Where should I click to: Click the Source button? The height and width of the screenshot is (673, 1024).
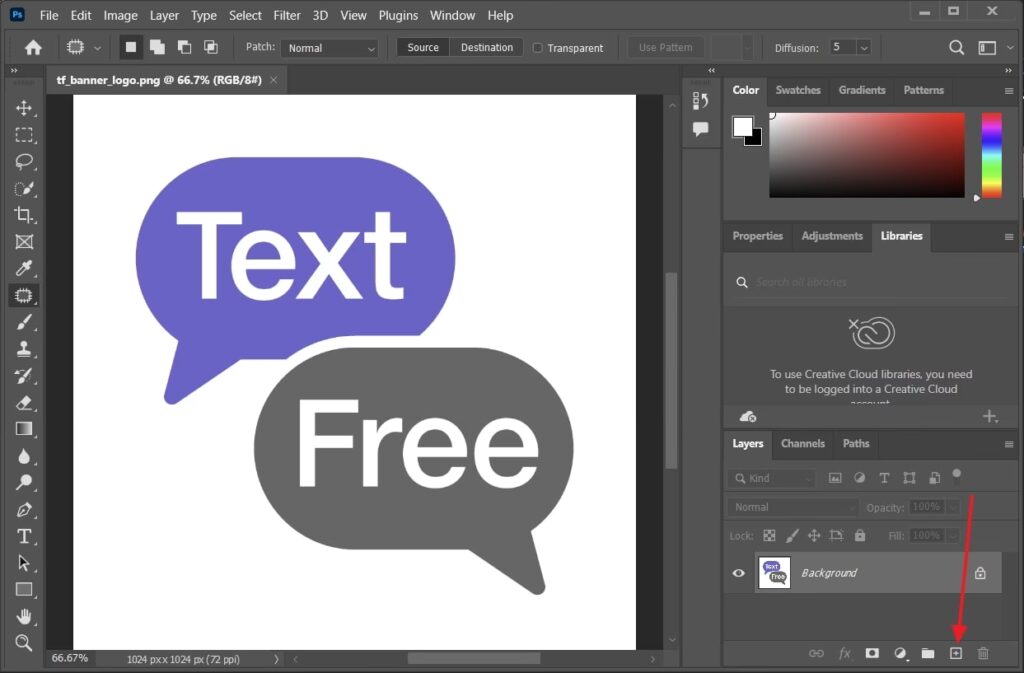click(423, 48)
